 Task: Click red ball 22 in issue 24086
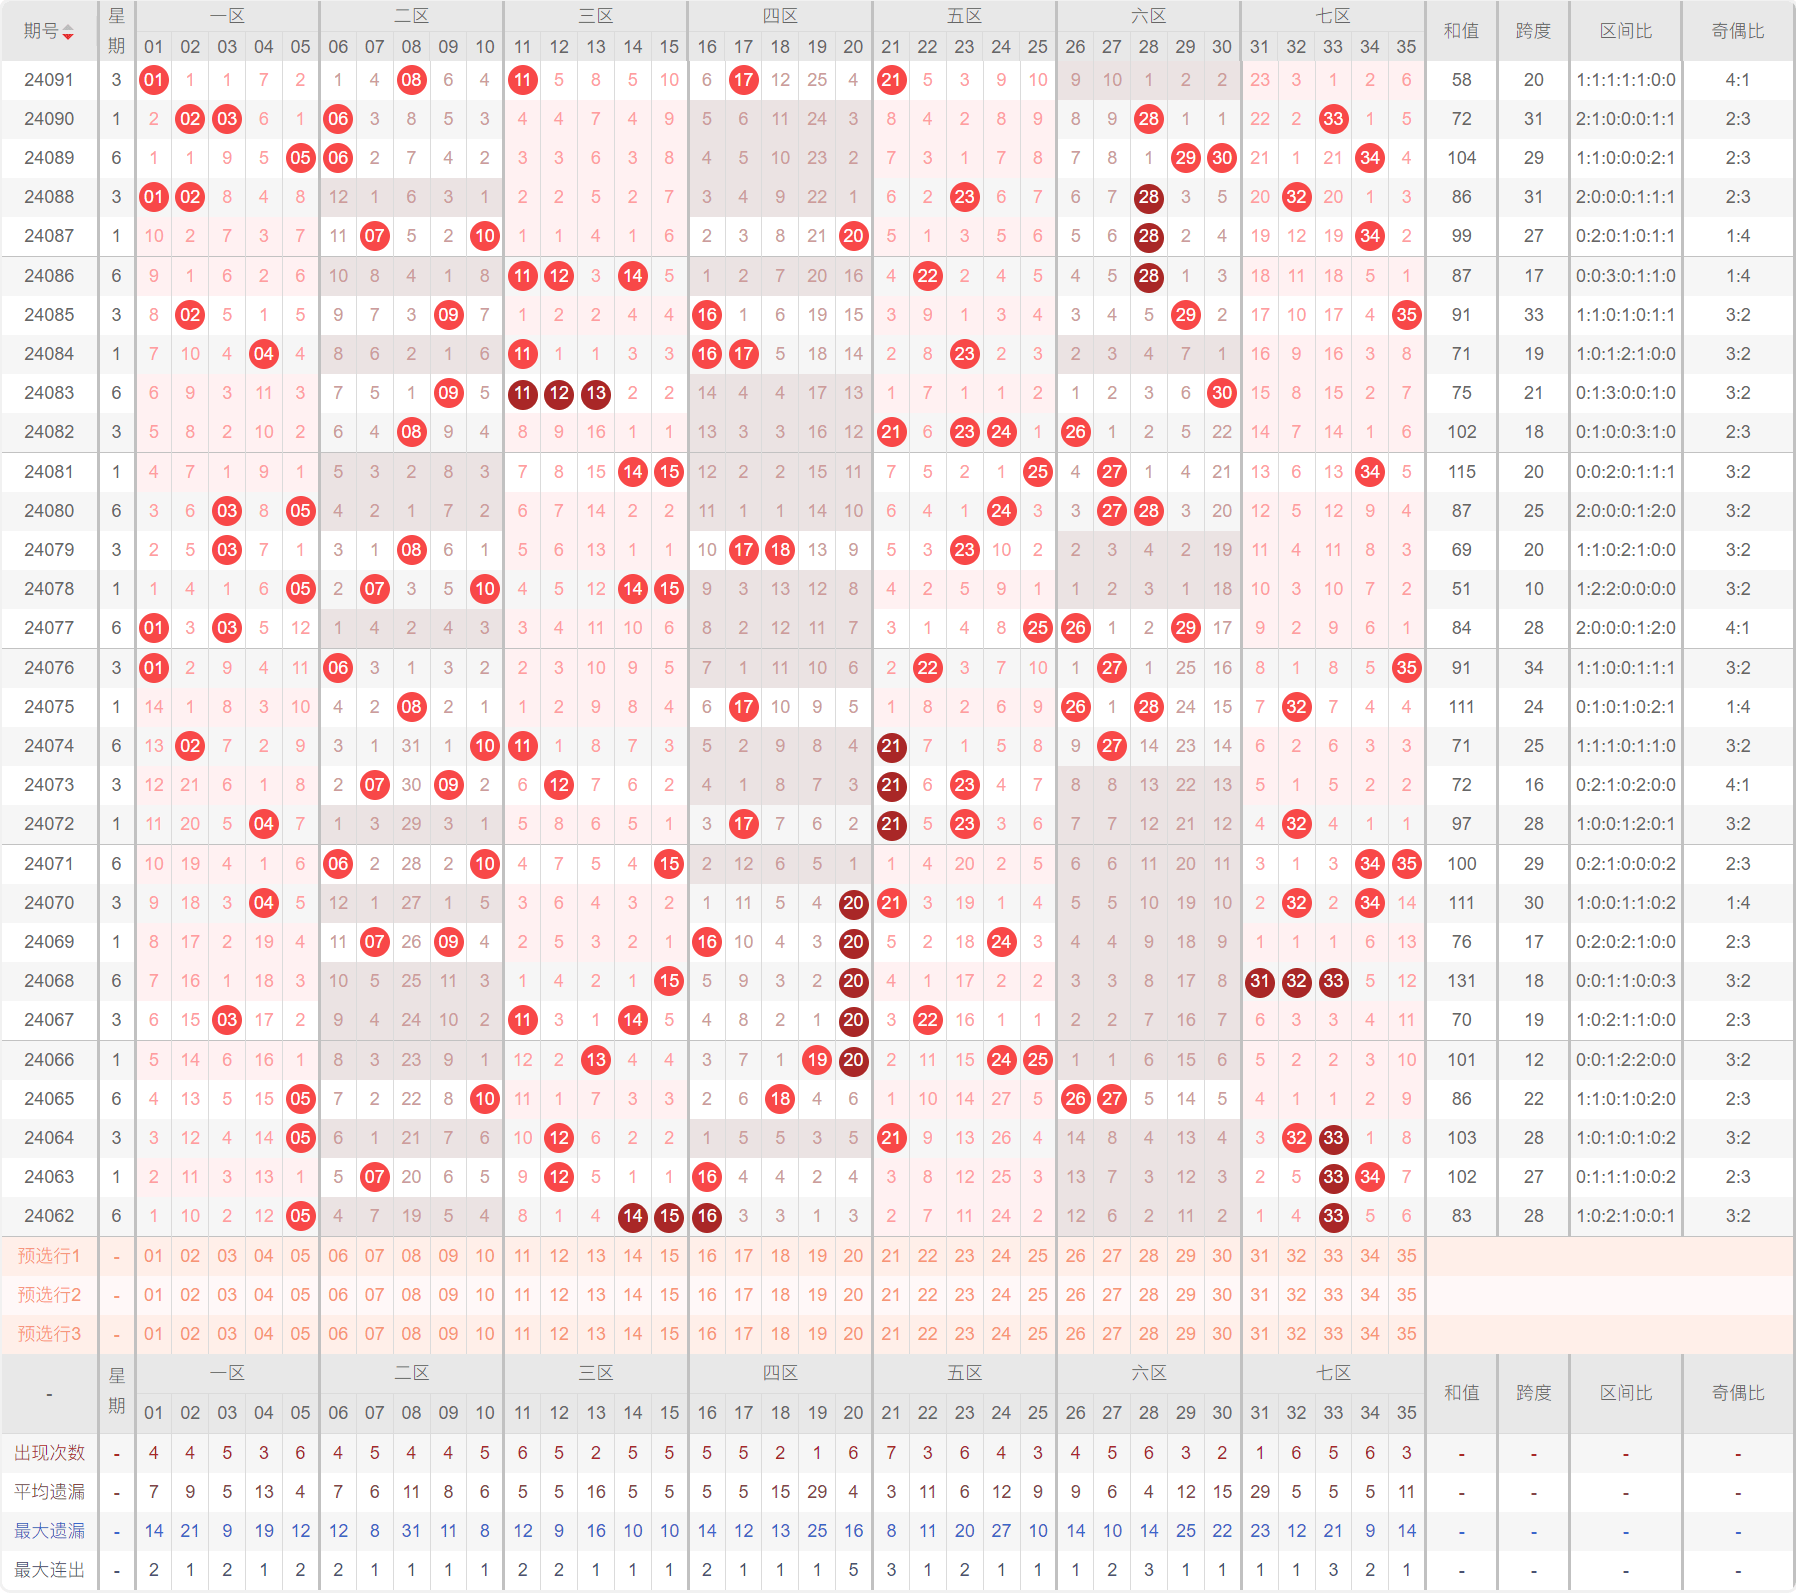pos(928,276)
